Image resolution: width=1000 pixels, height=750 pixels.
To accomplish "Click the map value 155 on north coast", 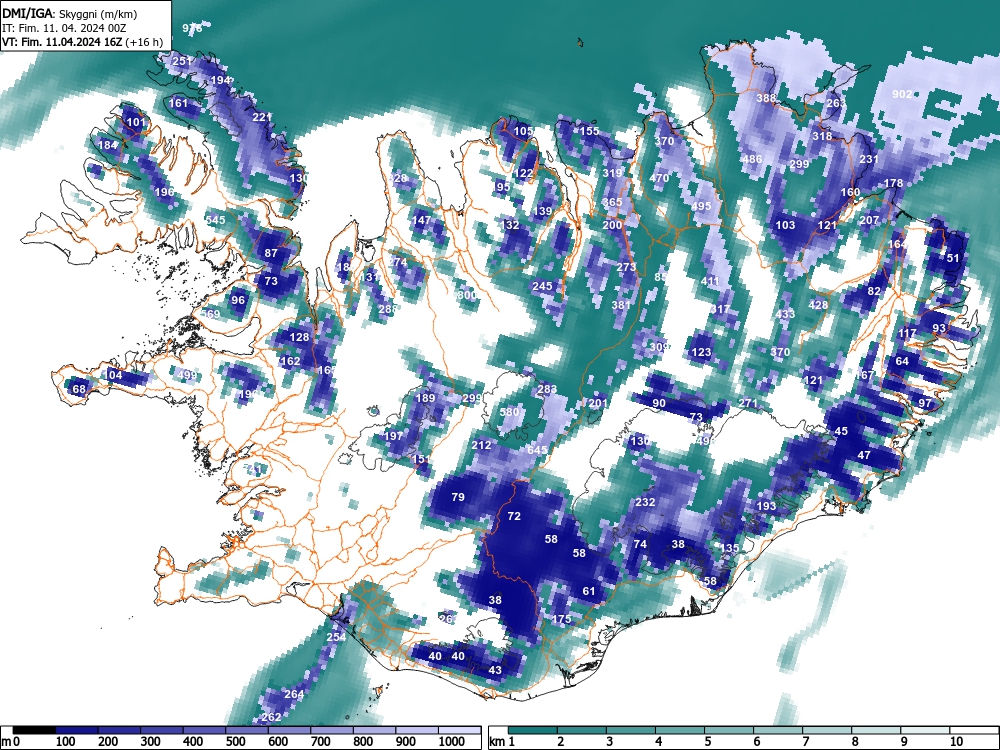I will (x=589, y=131).
